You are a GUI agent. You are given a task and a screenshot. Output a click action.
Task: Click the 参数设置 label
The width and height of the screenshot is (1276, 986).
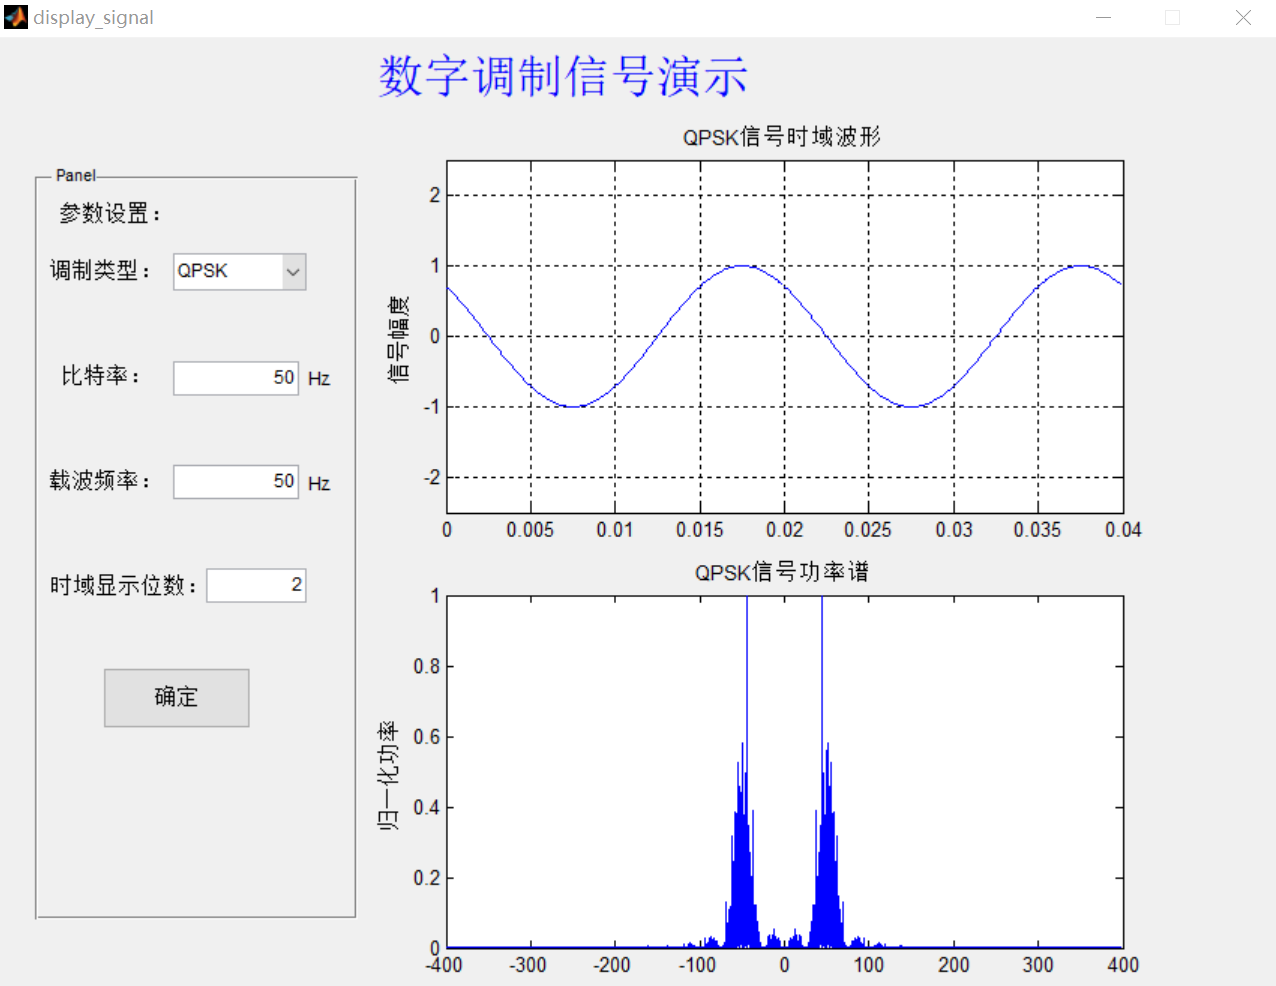(x=110, y=213)
